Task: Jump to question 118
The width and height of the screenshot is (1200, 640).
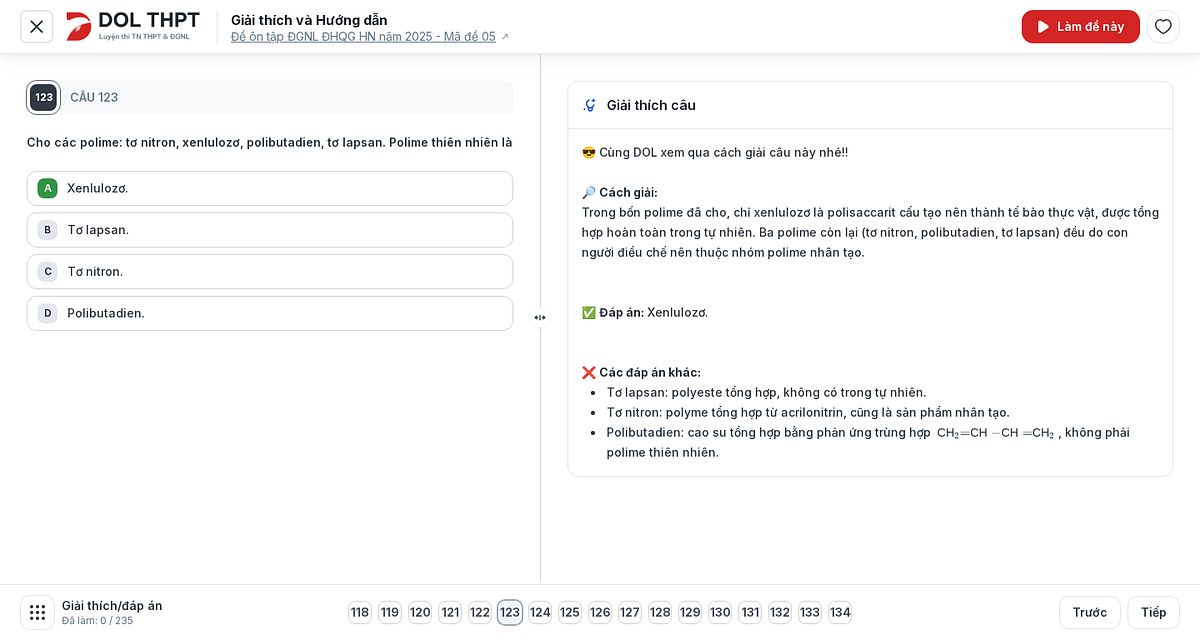Action: pyautogui.click(x=360, y=612)
